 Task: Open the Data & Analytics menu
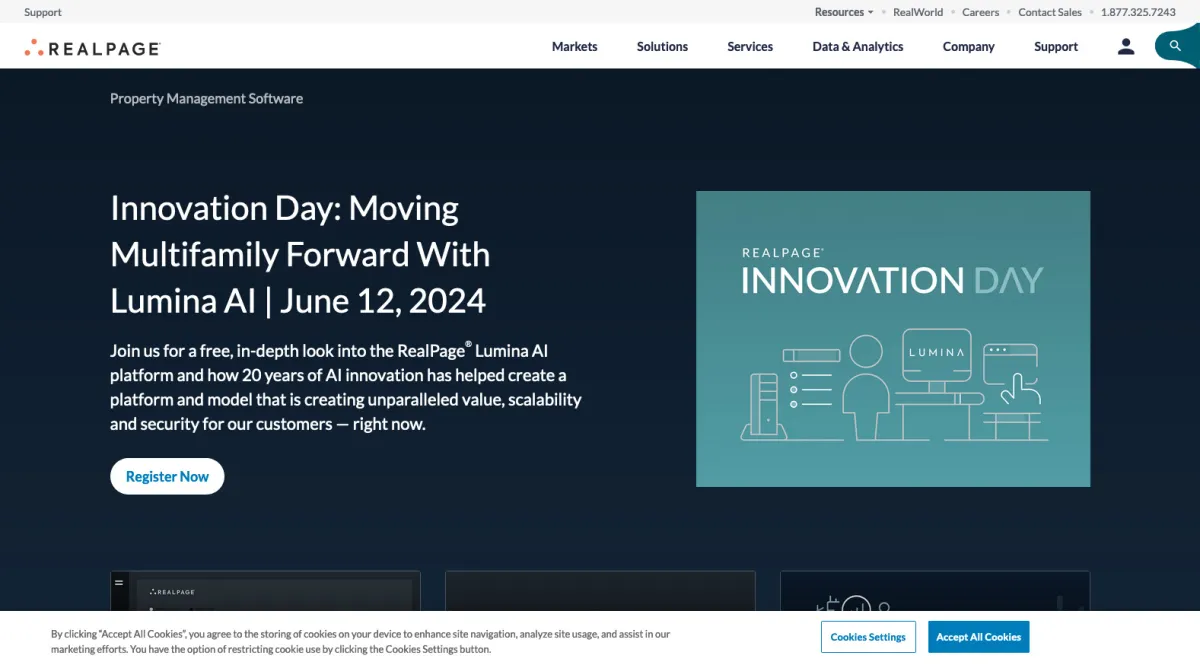click(x=858, y=47)
